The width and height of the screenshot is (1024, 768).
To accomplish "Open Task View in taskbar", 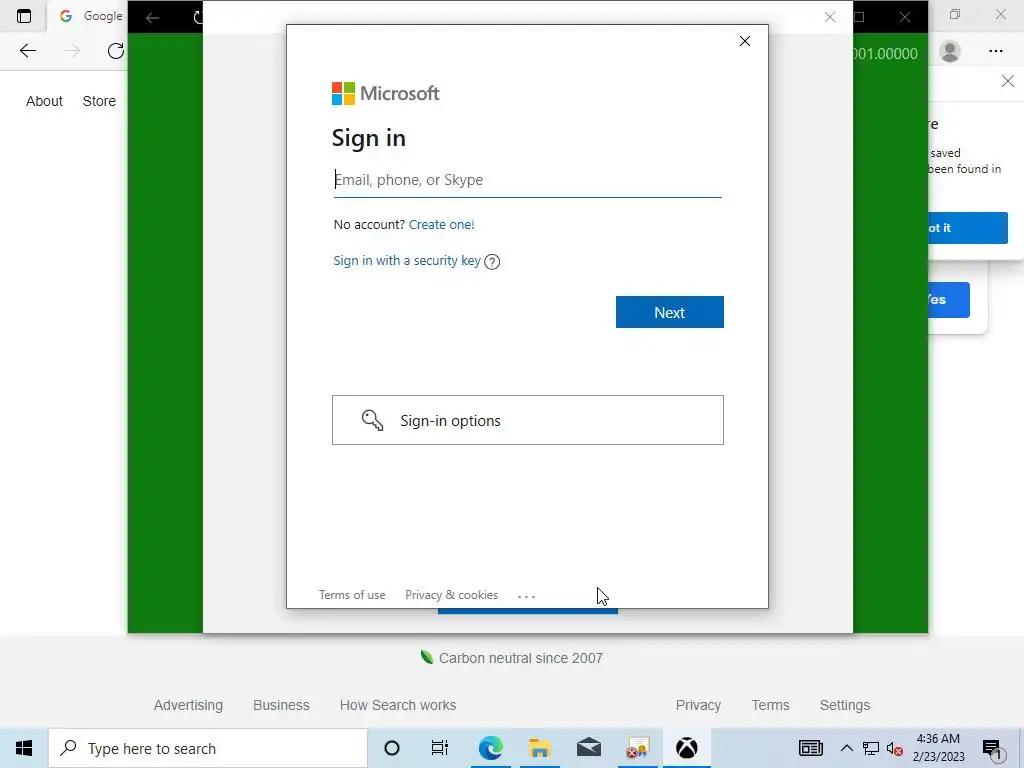I will 440,748.
